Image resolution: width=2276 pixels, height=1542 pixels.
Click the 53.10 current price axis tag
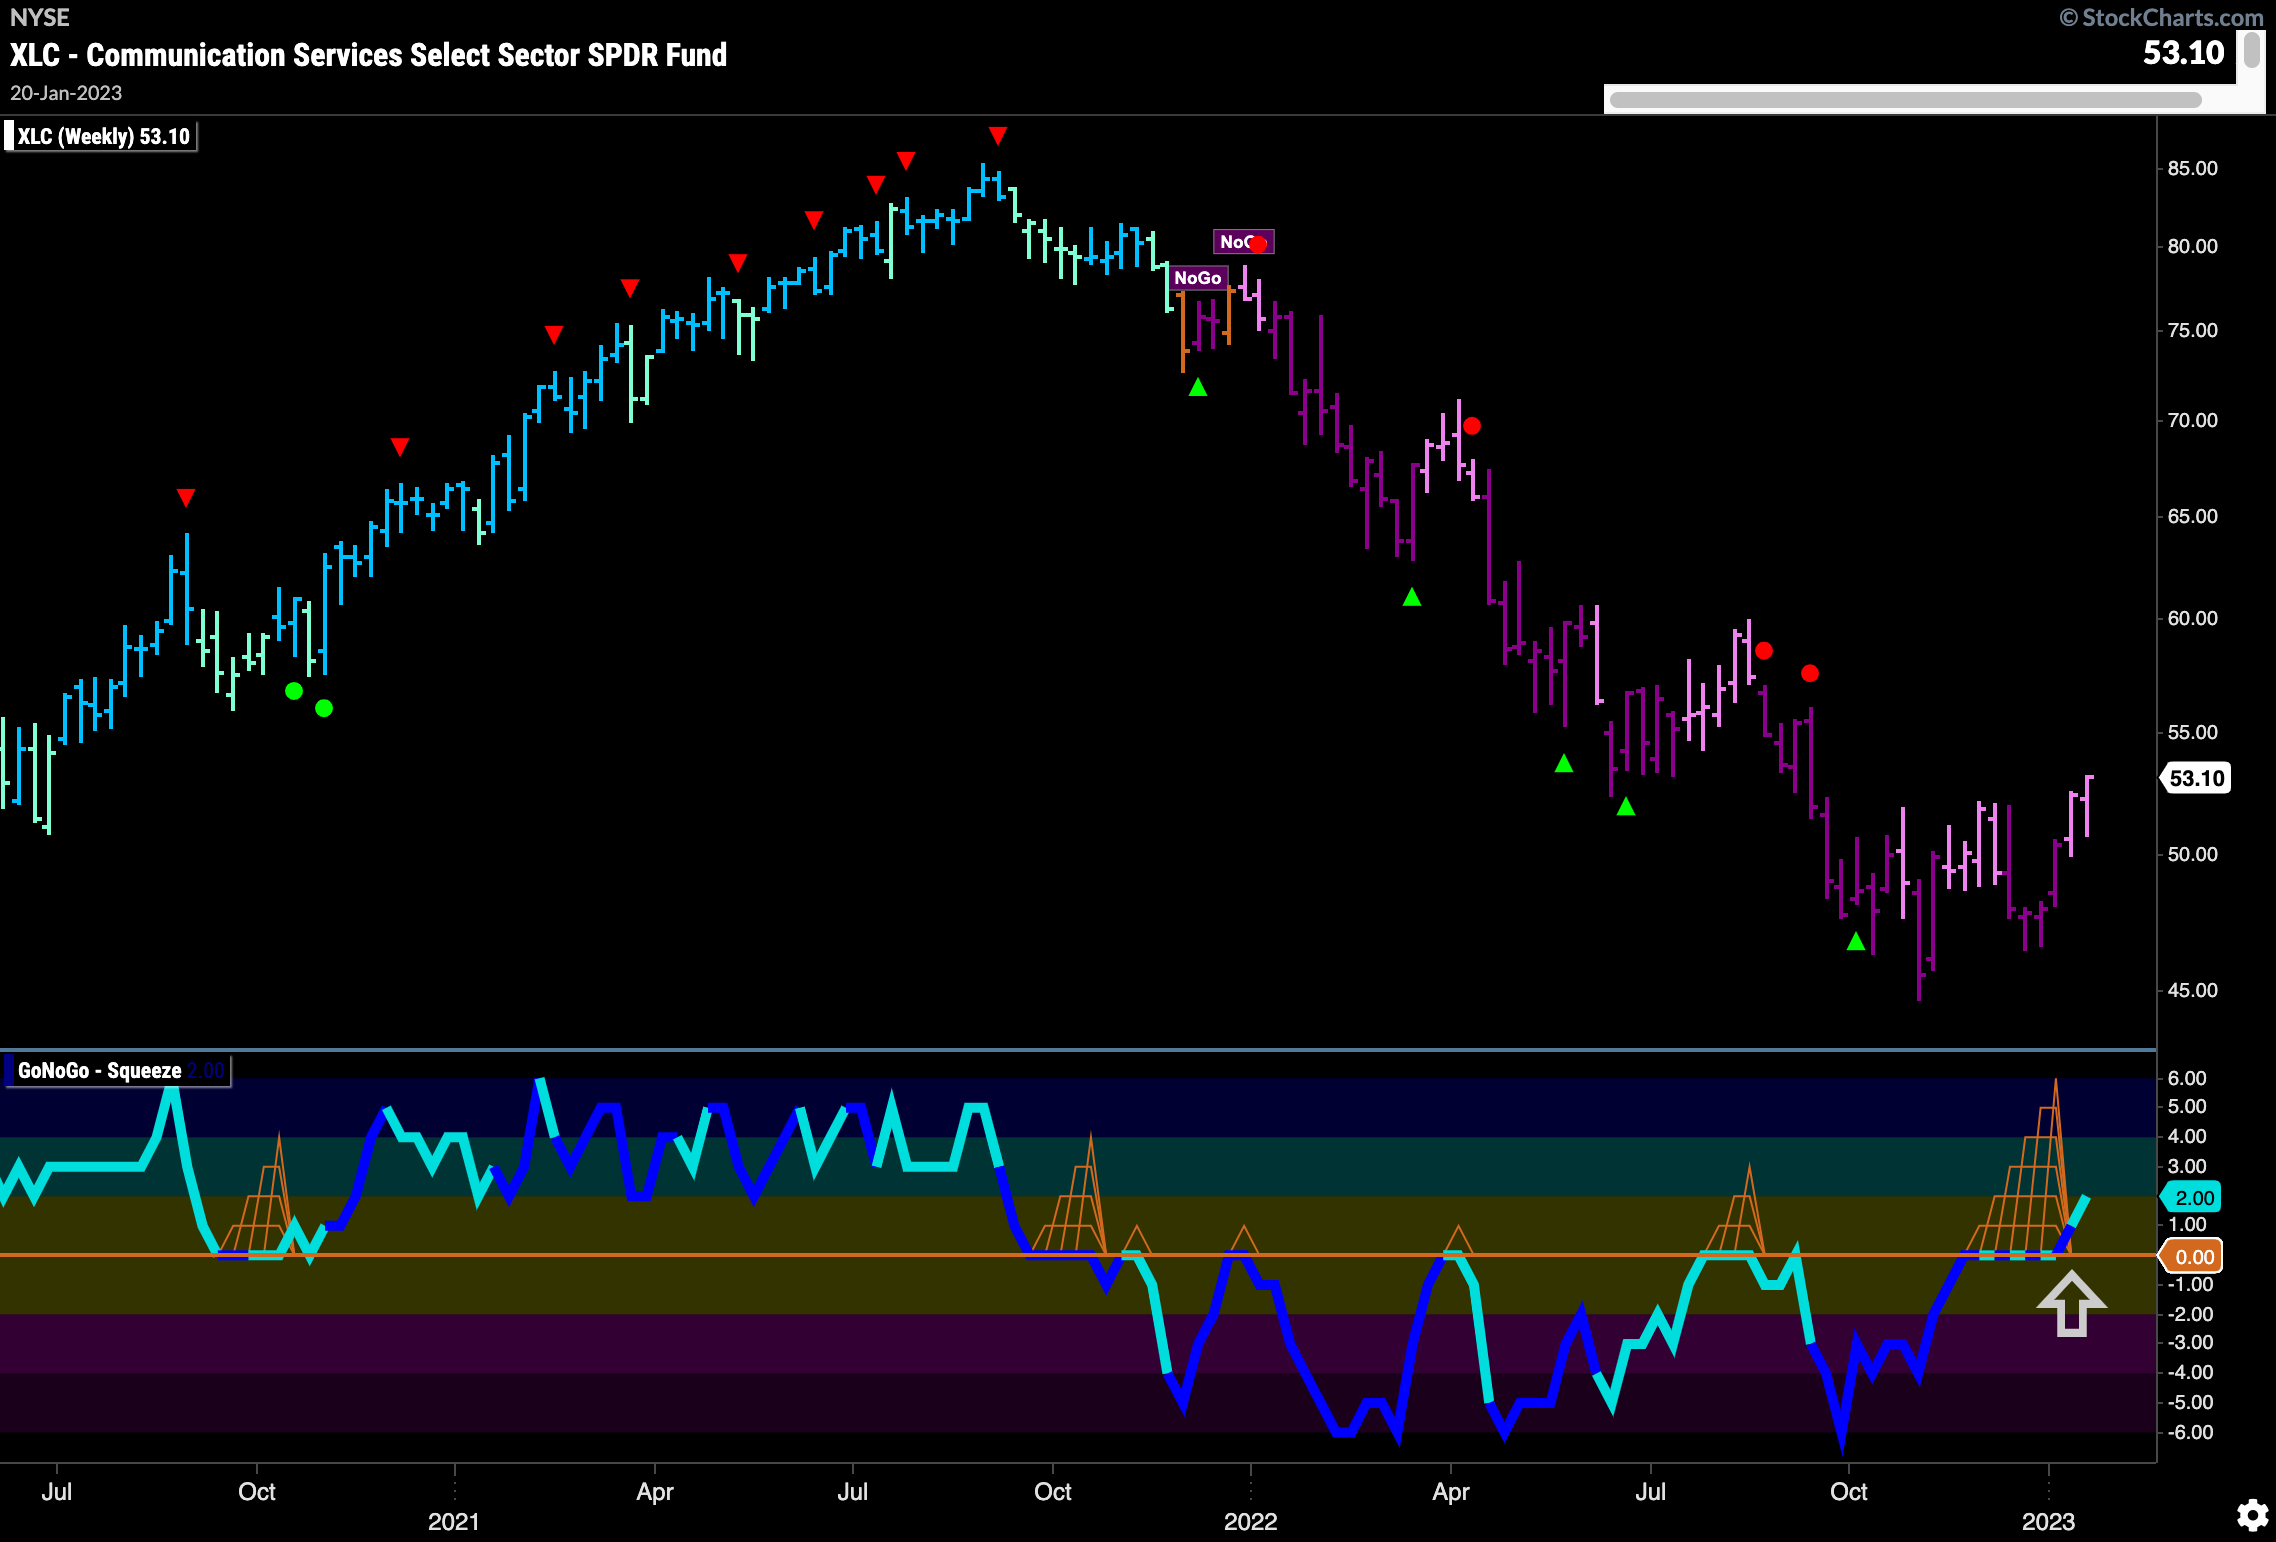2196,778
